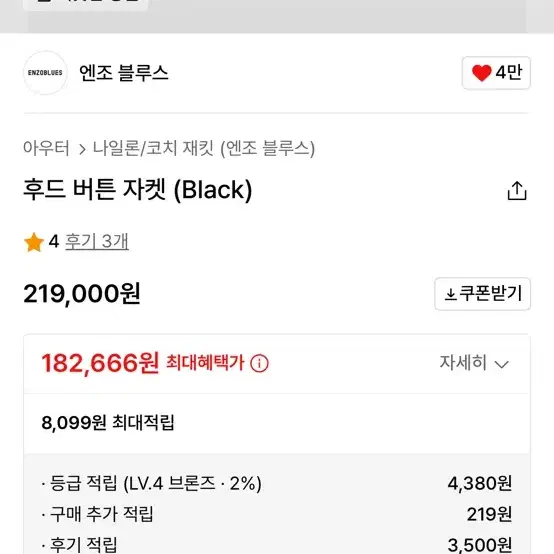Viewport: 554px width, 554px height.
Task: Open 나일론/코치 재킷 (엔조 블루스) category
Action: tap(204, 148)
